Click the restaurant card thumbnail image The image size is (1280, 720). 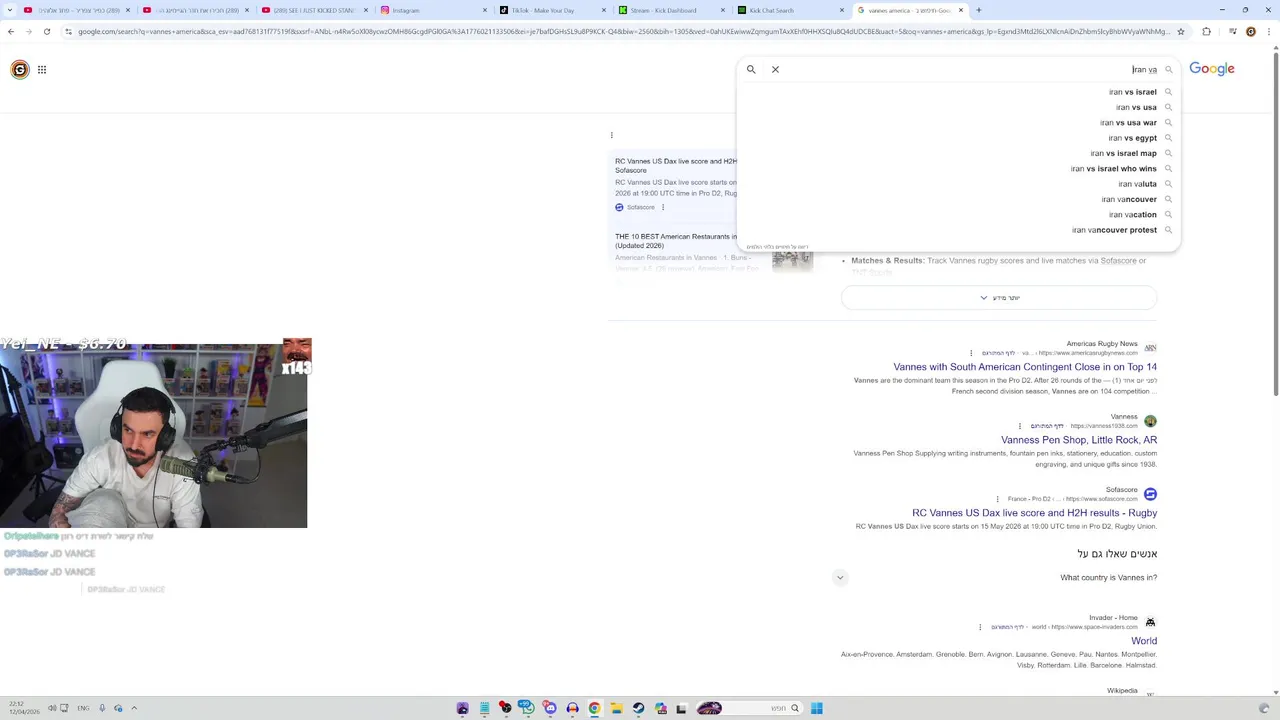793,260
